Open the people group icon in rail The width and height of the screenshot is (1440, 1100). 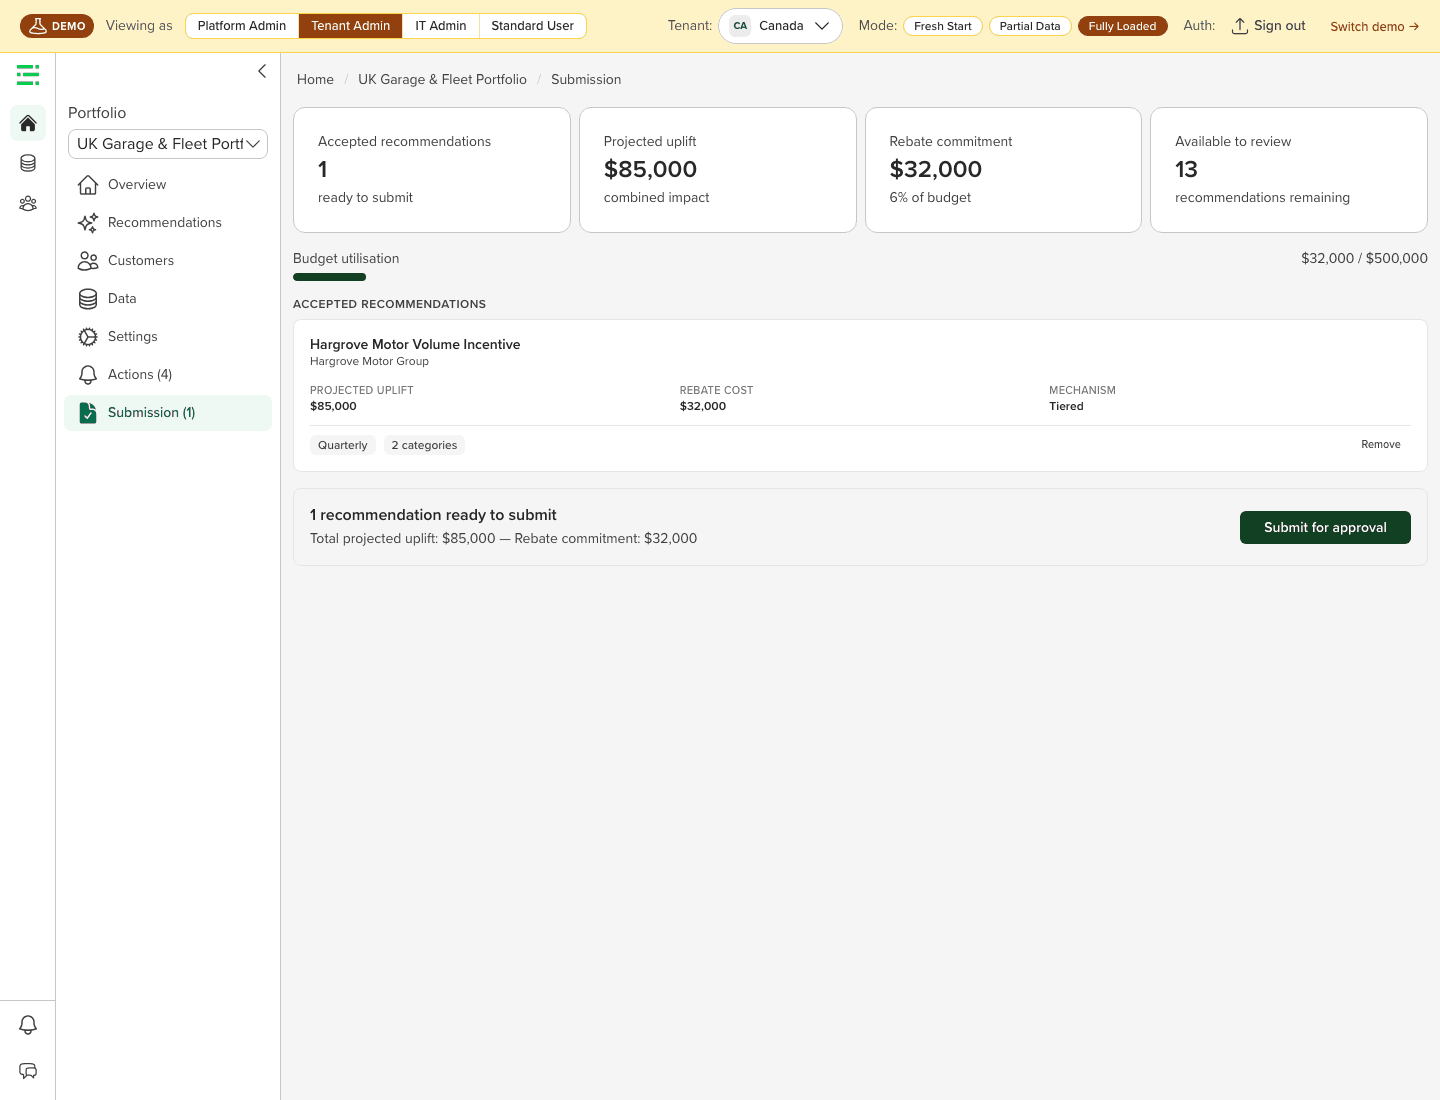click(x=28, y=203)
